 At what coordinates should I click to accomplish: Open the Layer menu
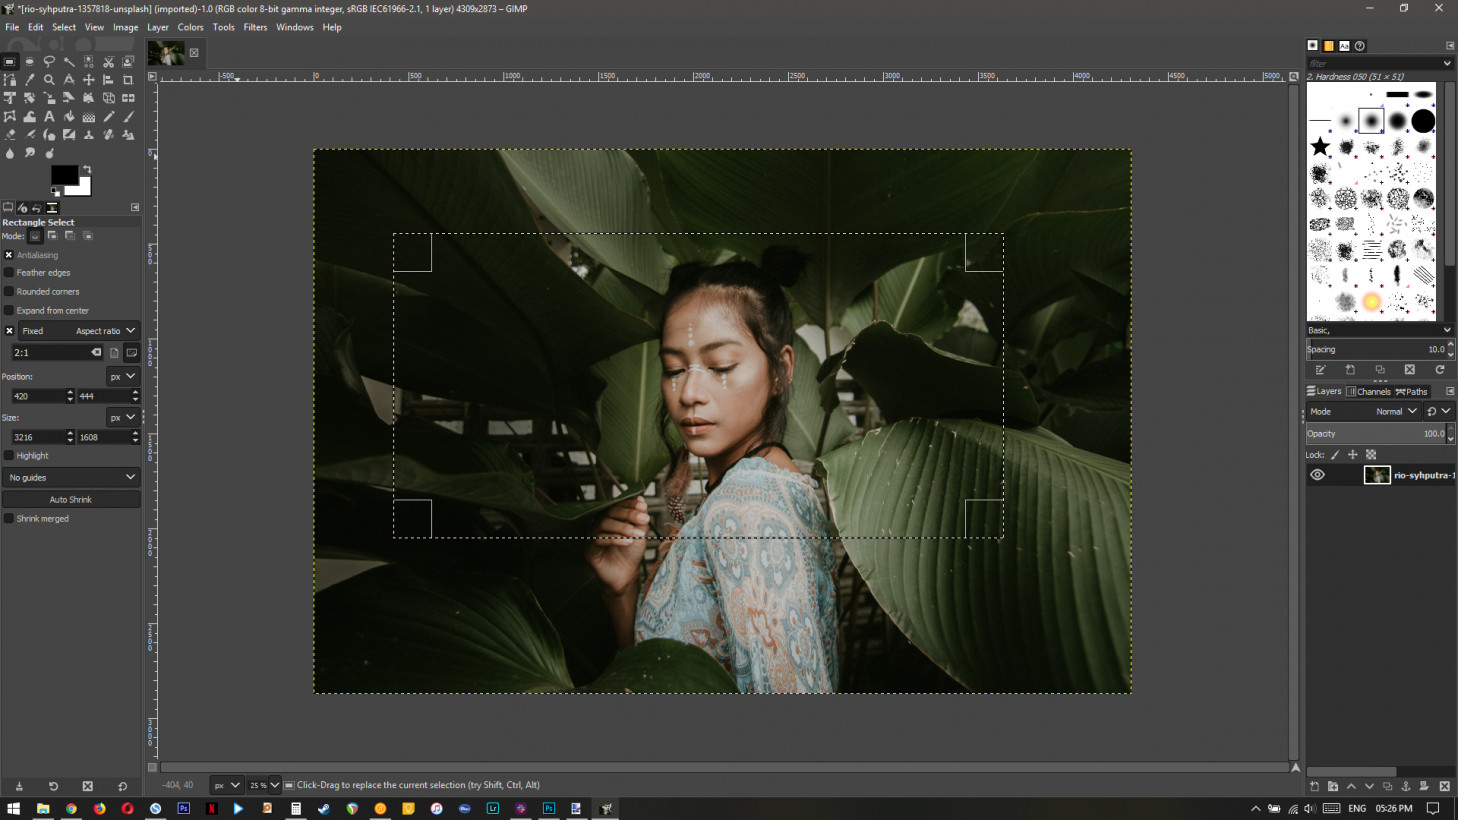(158, 27)
